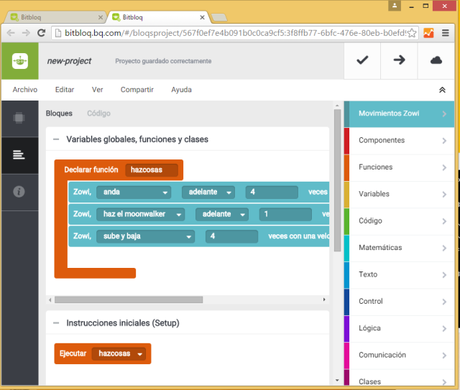
Task: Collapse the header with the double-chevron icon
Action: [x=442, y=90]
